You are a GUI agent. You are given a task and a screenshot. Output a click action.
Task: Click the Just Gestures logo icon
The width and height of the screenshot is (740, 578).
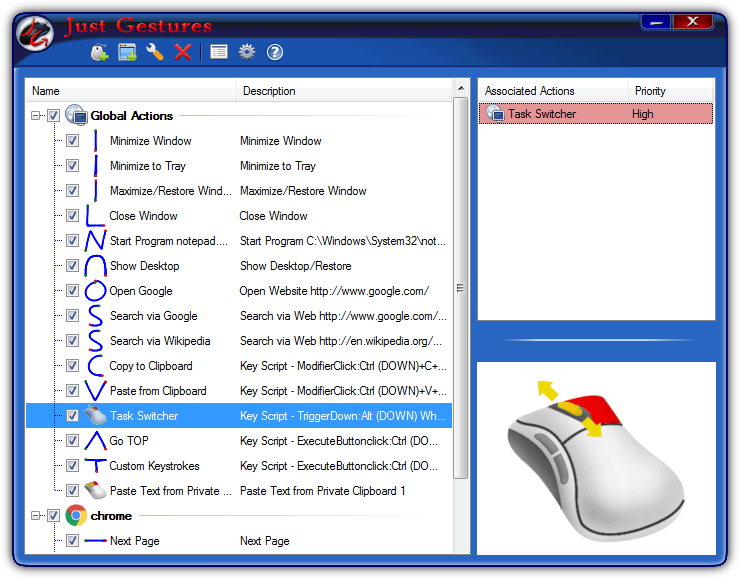point(35,34)
